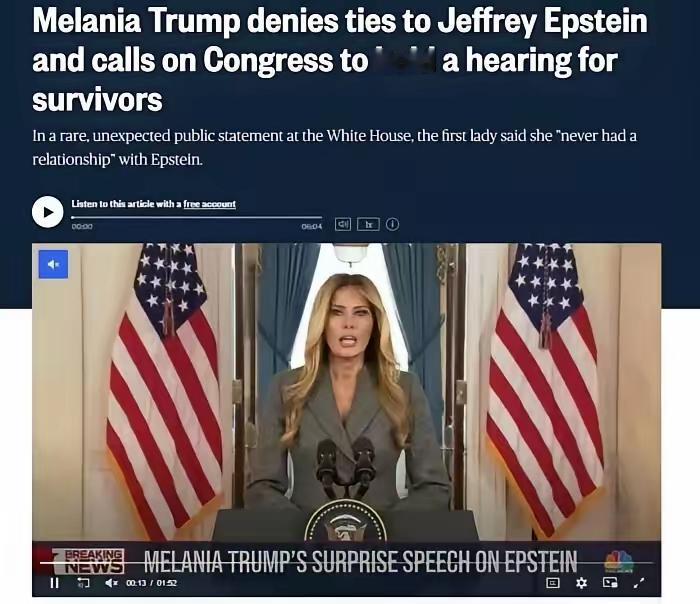Click the video frame showing the podium
Image resolution: width=700 pixels, height=604 pixels.
pyautogui.click(x=346, y=393)
